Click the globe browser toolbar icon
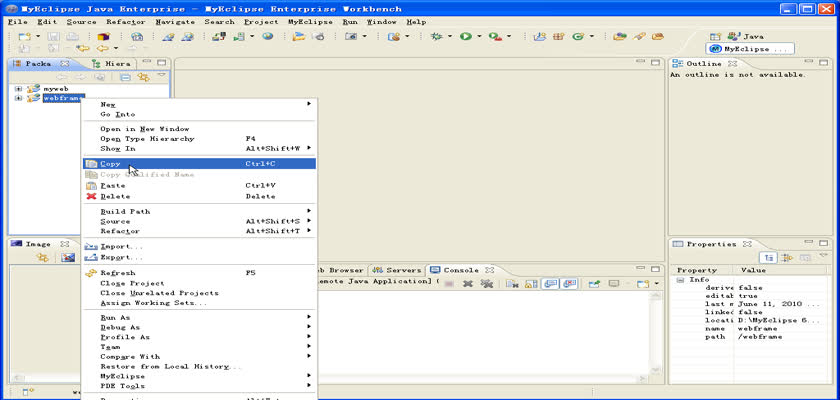Viewport: 840px width, 400px height. (x=268, y=36)
